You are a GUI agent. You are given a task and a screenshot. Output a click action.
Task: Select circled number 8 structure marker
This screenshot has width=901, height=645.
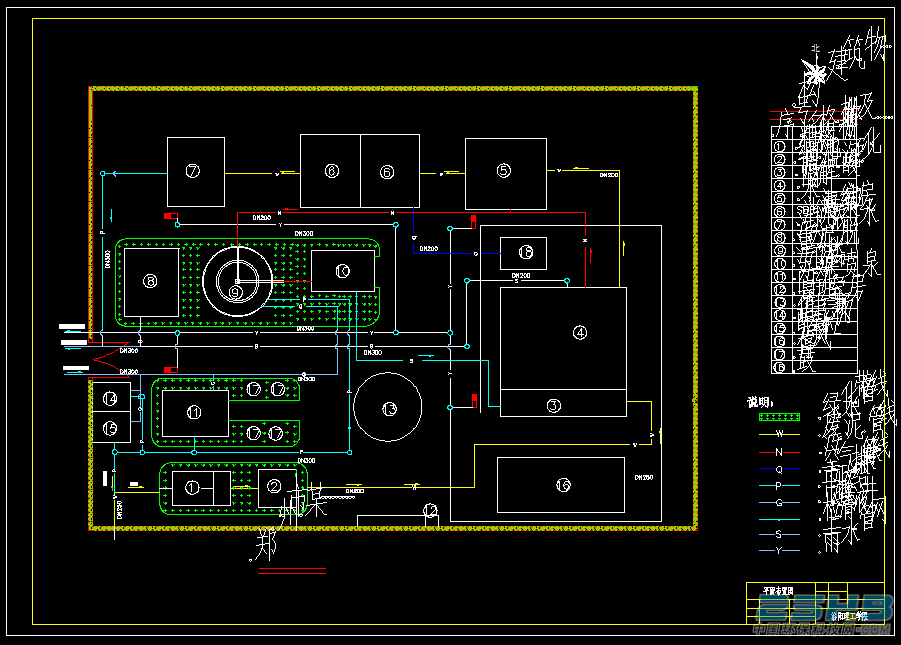point(150,281)
